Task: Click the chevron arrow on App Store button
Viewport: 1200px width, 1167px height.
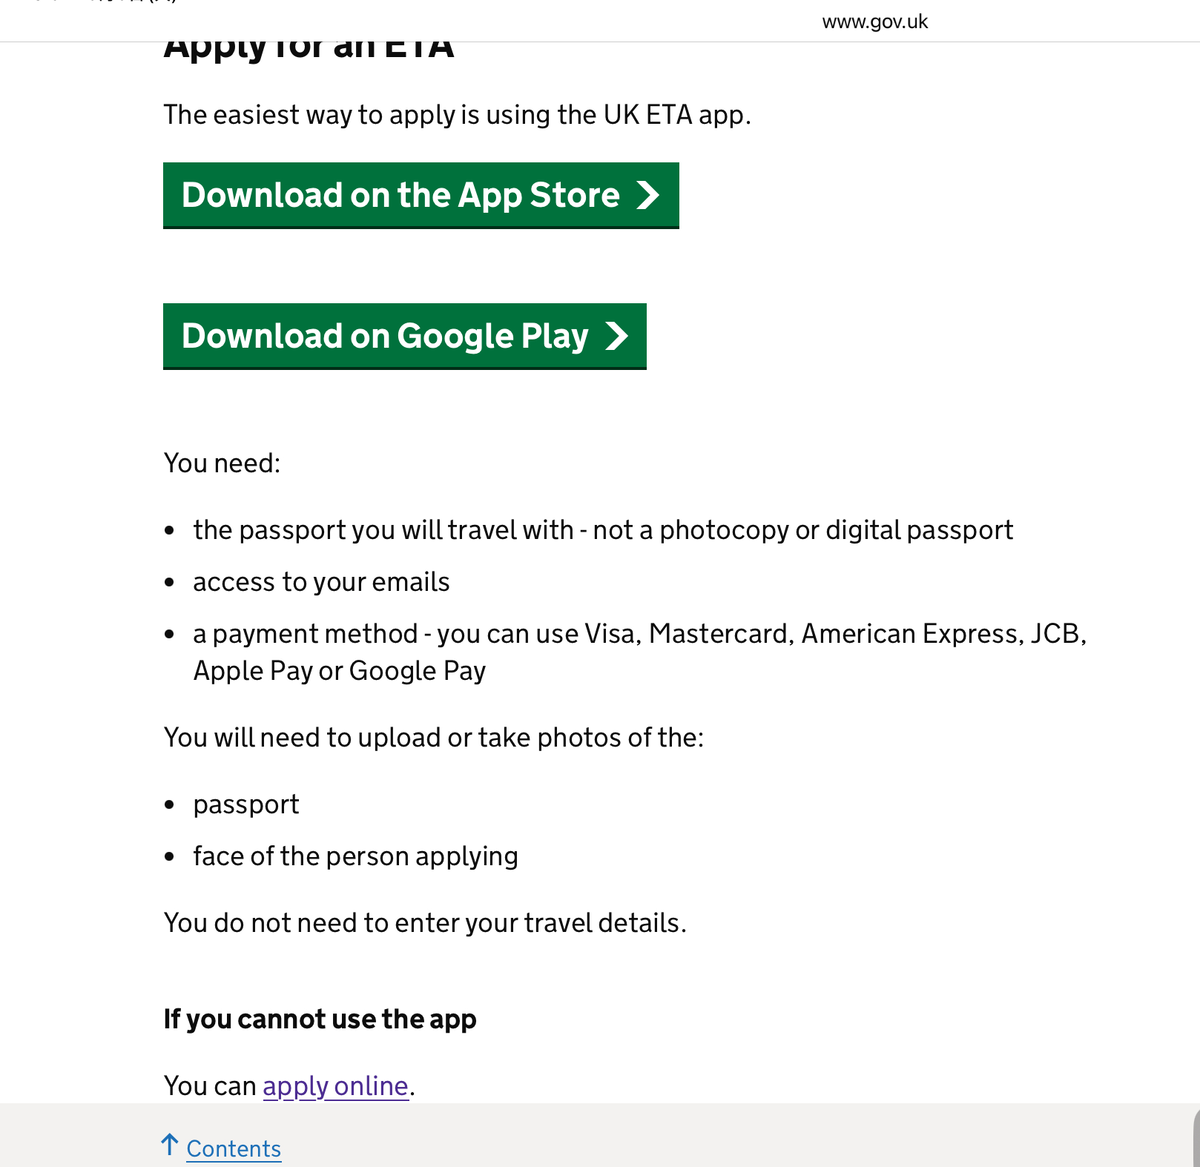Action: click(648, 195)
